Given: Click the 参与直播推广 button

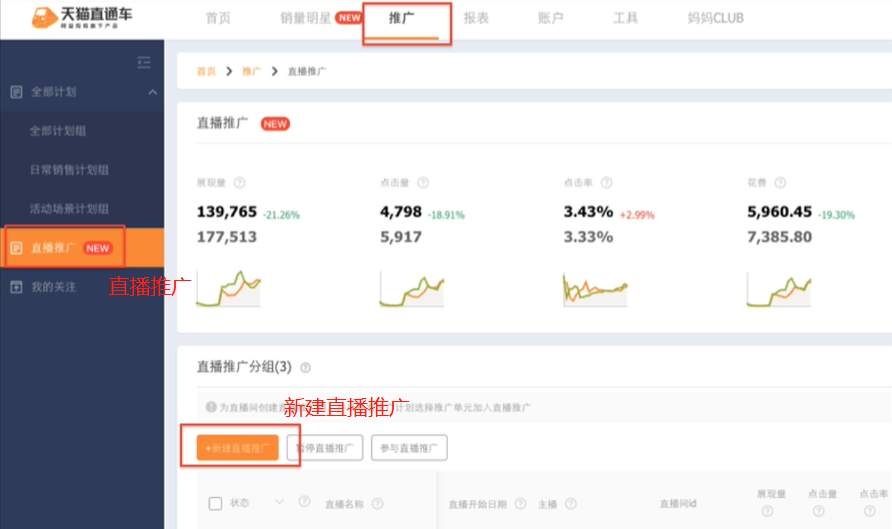Looking at the screenshot, I should (x=409, y=448).
